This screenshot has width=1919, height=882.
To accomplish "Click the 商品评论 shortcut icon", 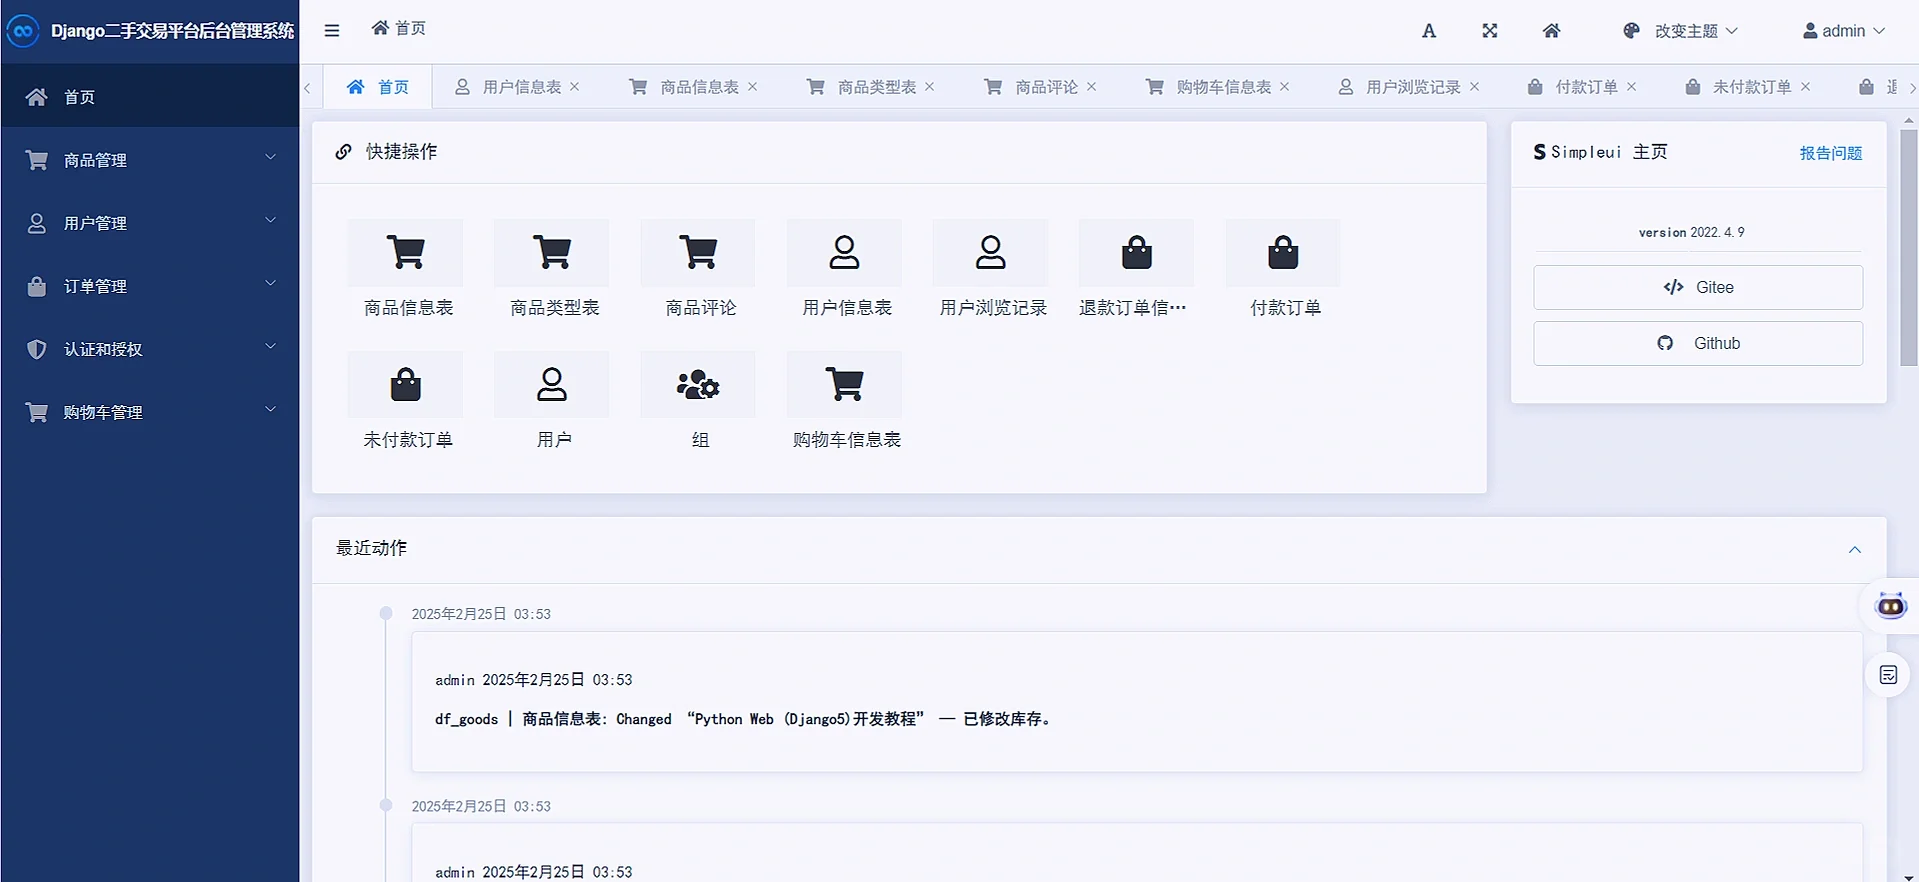I will 698,252.
